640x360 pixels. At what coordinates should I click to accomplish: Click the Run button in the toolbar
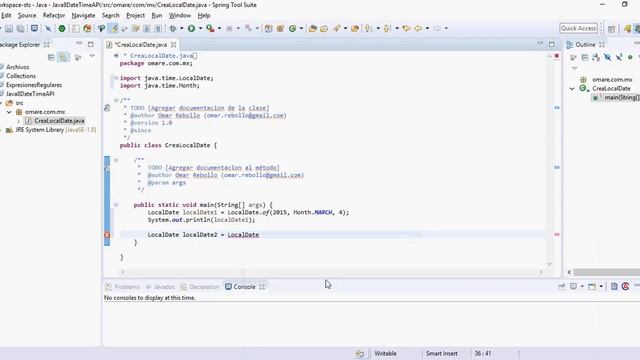(x=191, y=29)
